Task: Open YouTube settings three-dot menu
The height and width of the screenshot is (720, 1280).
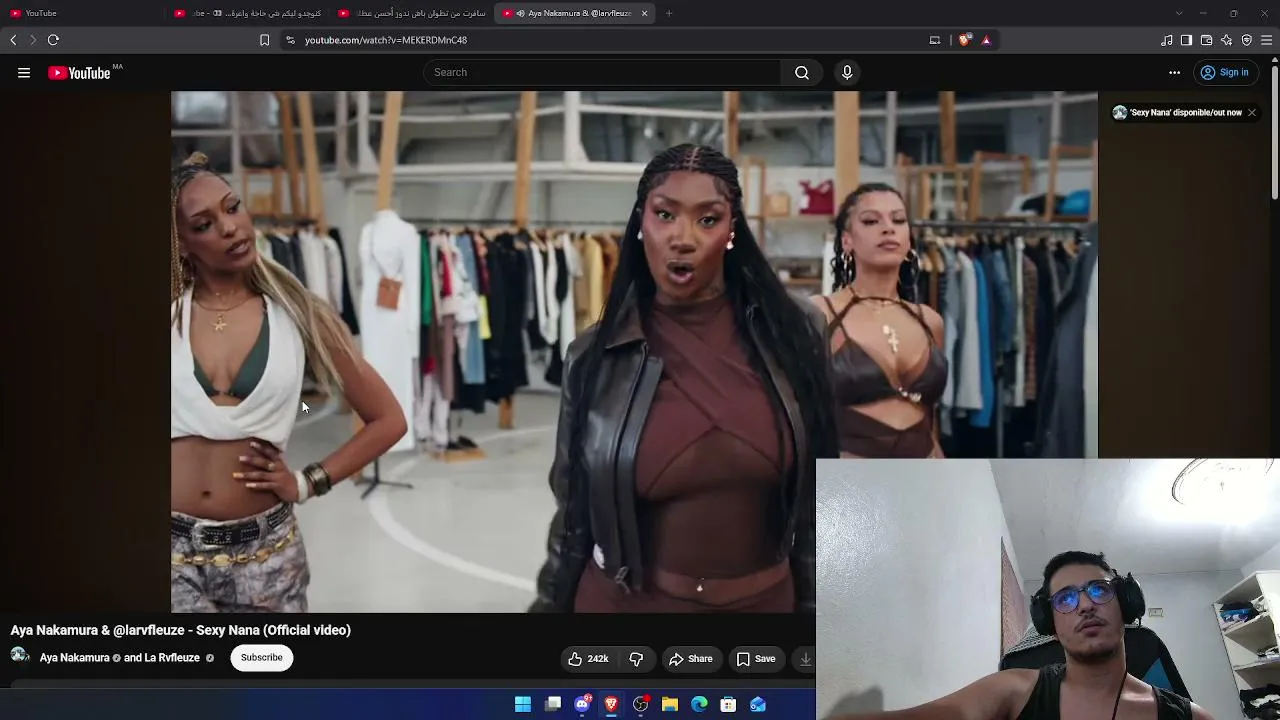Action: (1175, 72)
